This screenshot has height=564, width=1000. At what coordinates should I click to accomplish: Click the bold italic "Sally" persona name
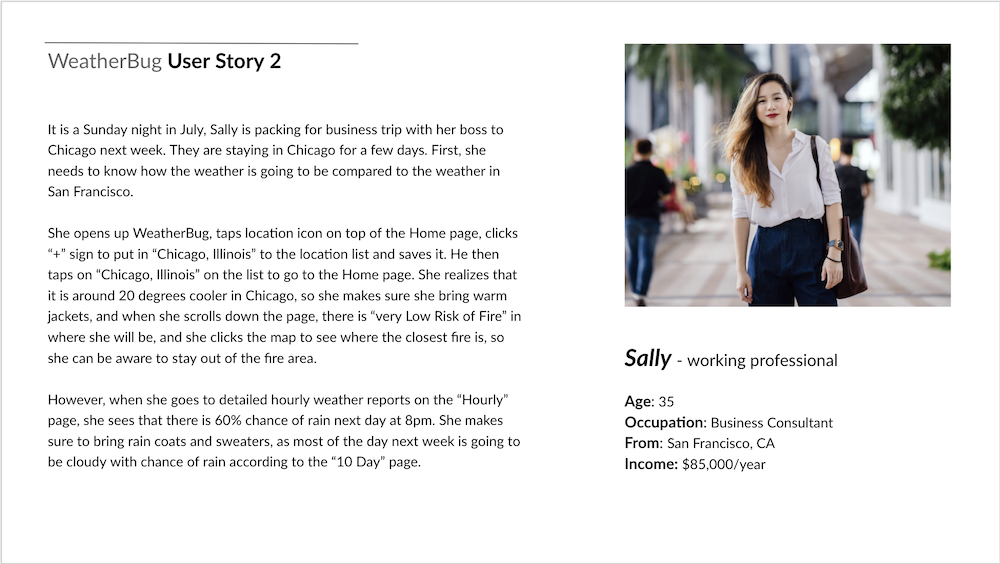click(647, 359)
